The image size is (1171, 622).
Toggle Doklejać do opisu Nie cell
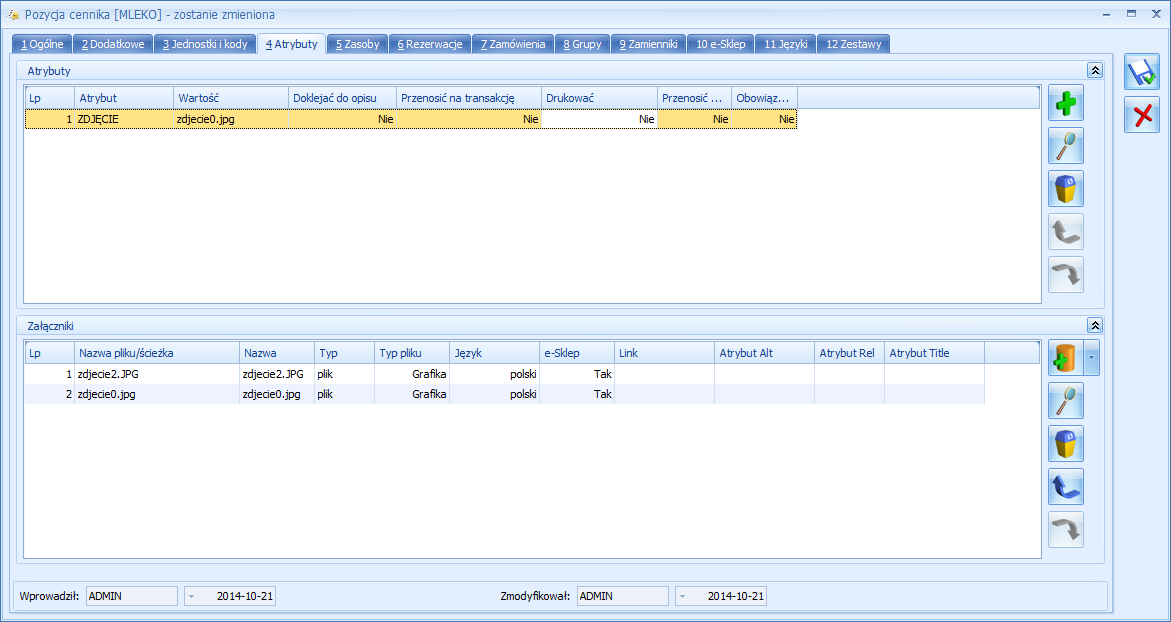point(342,119)
